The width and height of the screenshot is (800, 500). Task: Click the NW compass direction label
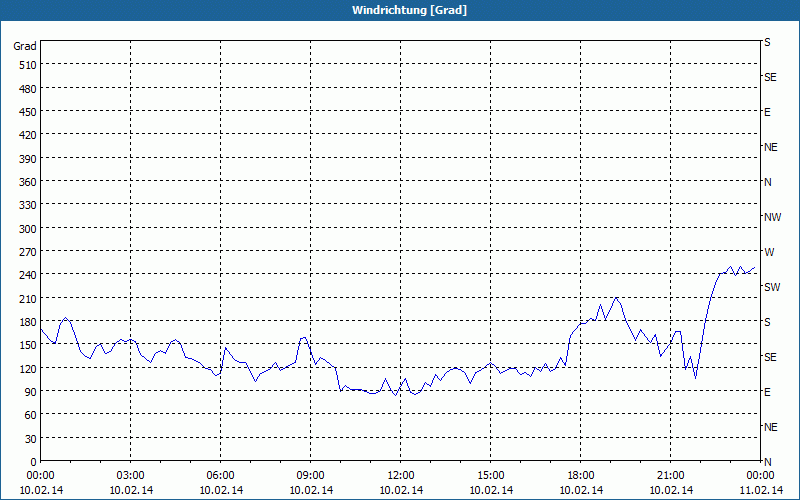(771, 217)
